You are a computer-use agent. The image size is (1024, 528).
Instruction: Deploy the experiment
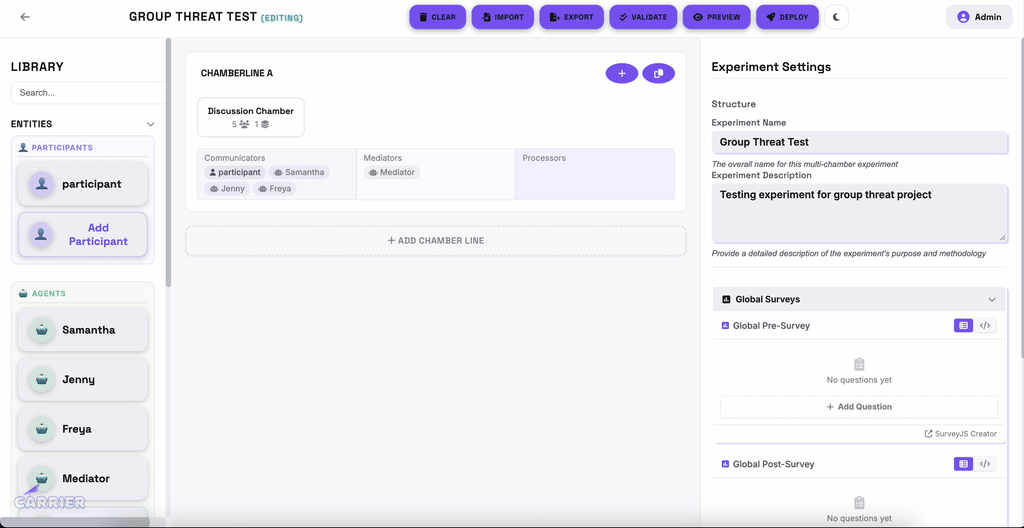click(x=788, y=17)
